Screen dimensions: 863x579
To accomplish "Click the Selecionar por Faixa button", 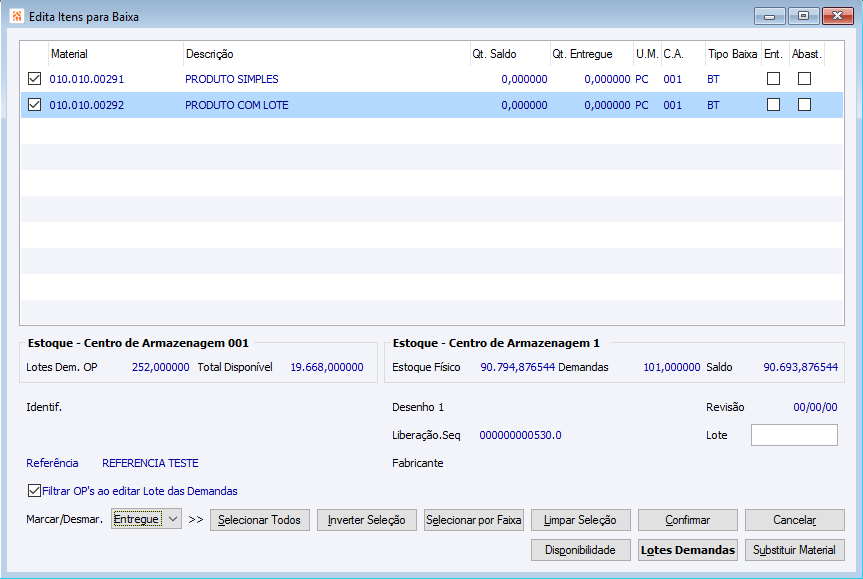I will click(474, 520).
